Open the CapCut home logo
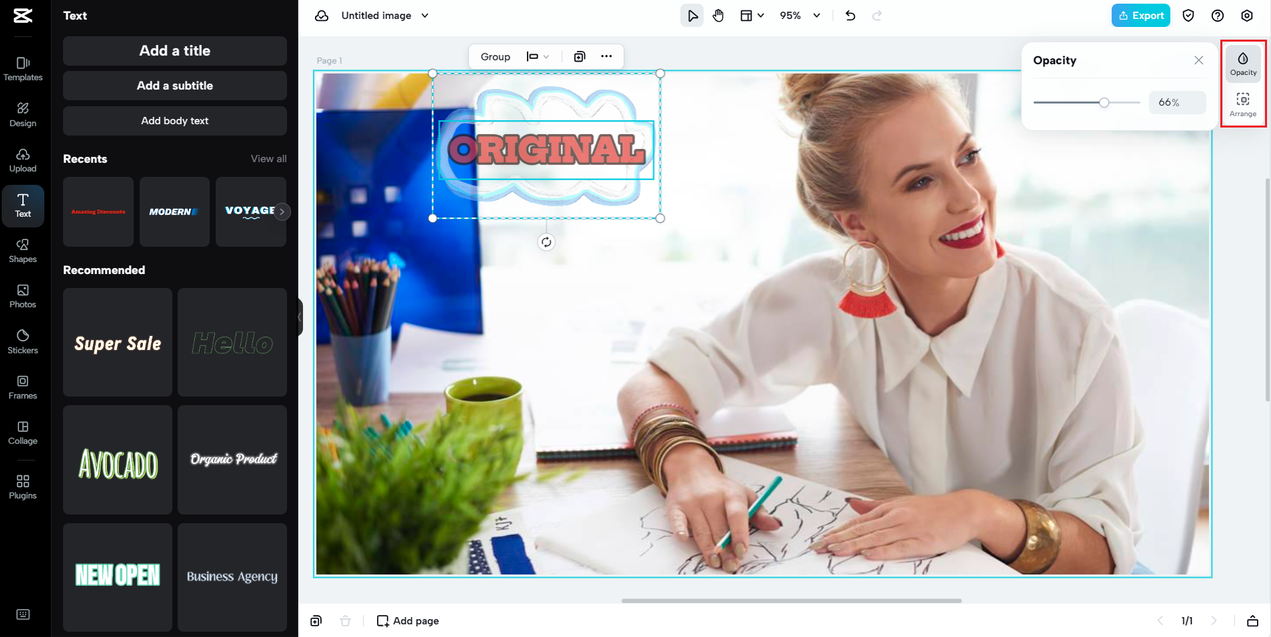The image size is (1271, 637). point(23,16)
